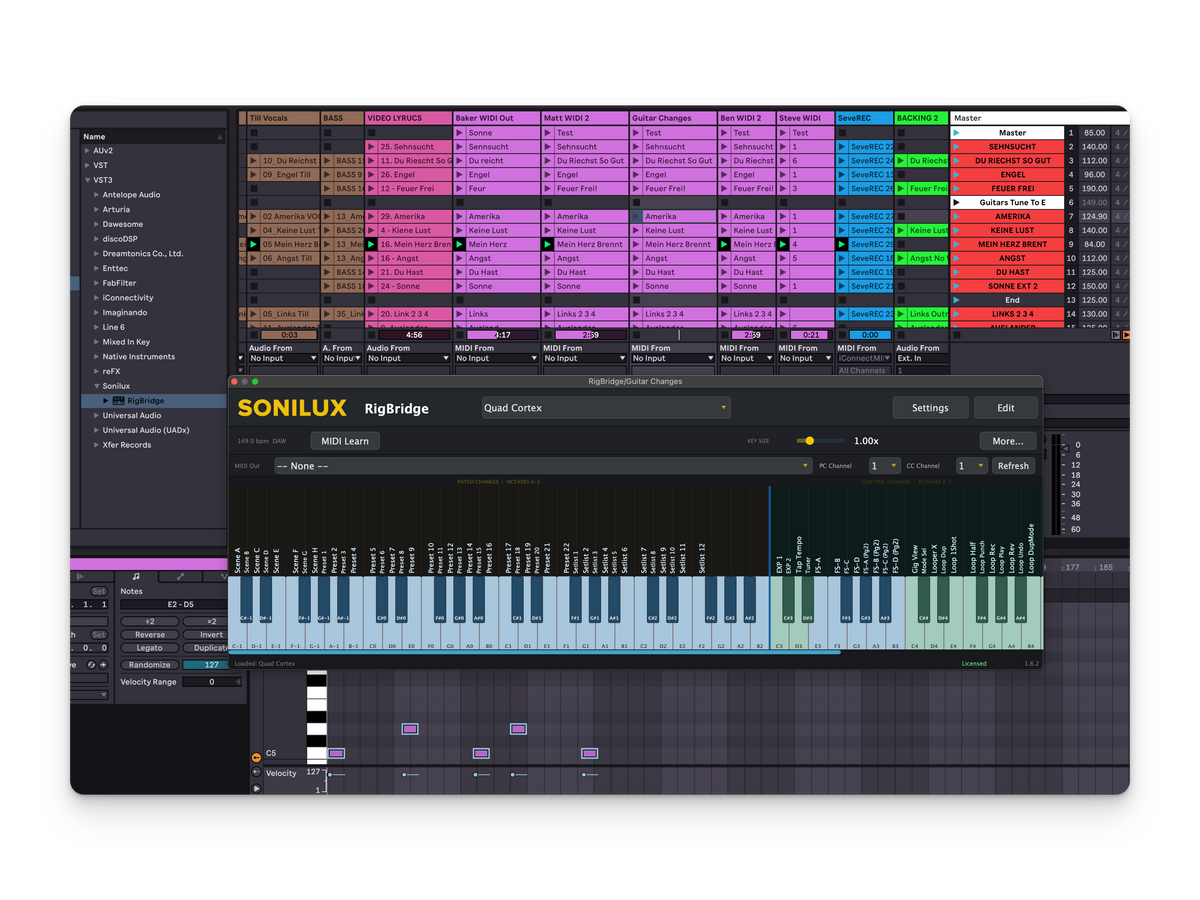Open the Quad Cortex device dropdown
This screenshot has height=900, width=1200.
(606, 408)
